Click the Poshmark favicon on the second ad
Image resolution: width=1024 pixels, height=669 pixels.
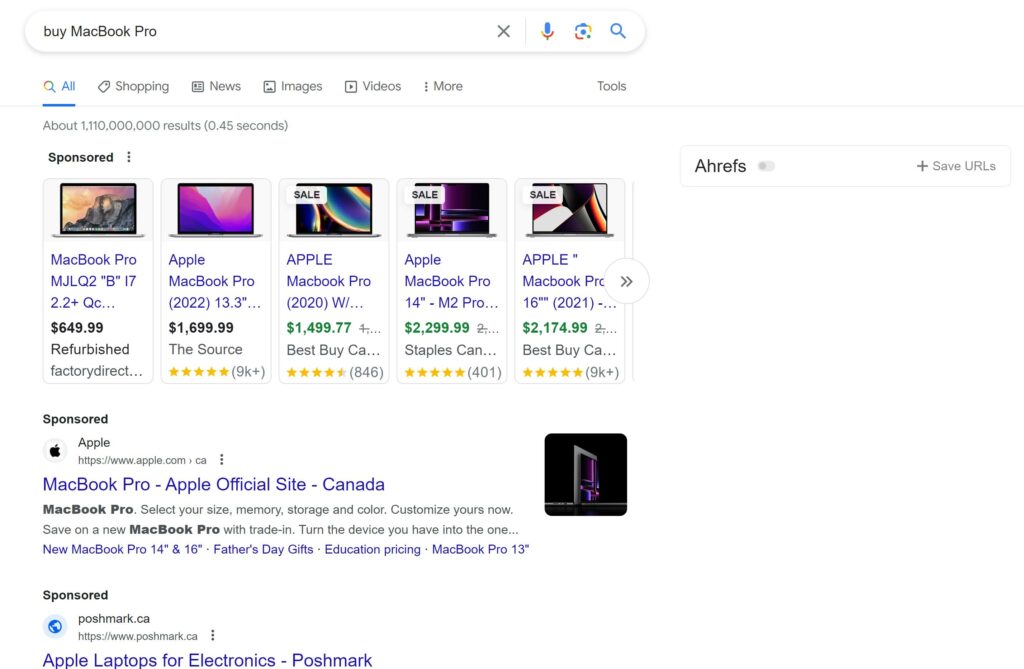point(55,626)
